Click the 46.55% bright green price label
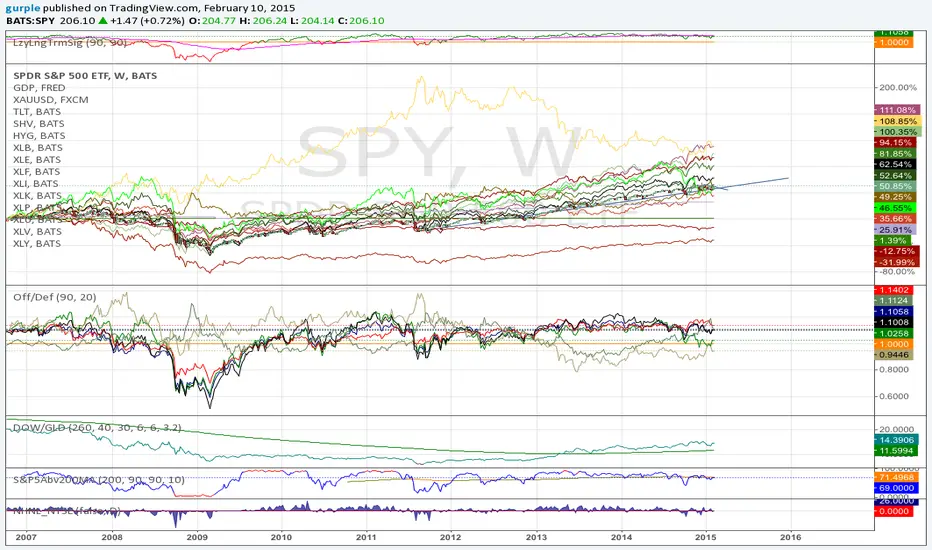Viewport: 932px width, 550px height. click(895, 209)
